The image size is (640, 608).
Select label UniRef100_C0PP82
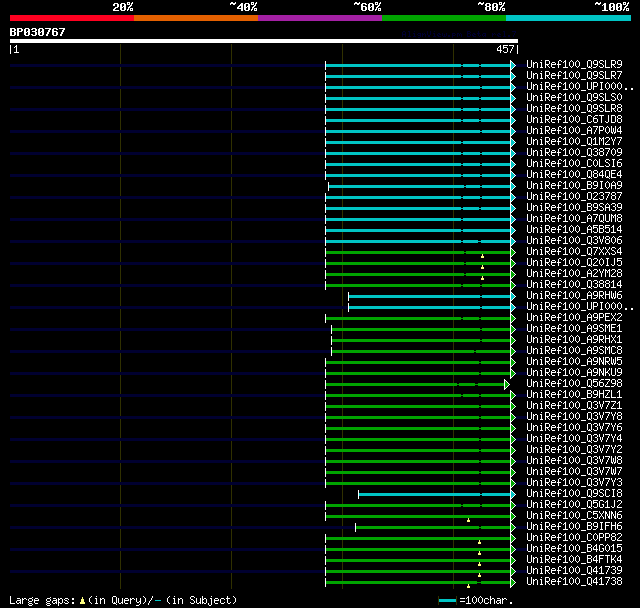coord(574,538)
